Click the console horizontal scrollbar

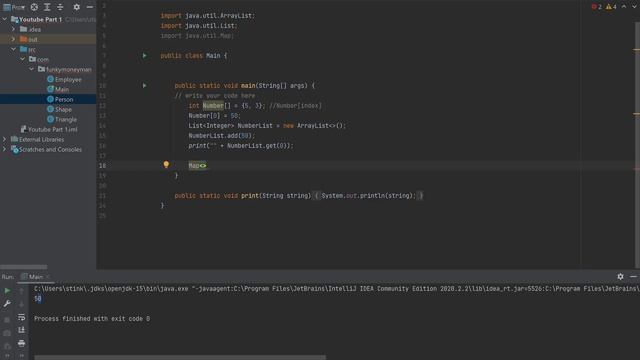pos(180,358)
